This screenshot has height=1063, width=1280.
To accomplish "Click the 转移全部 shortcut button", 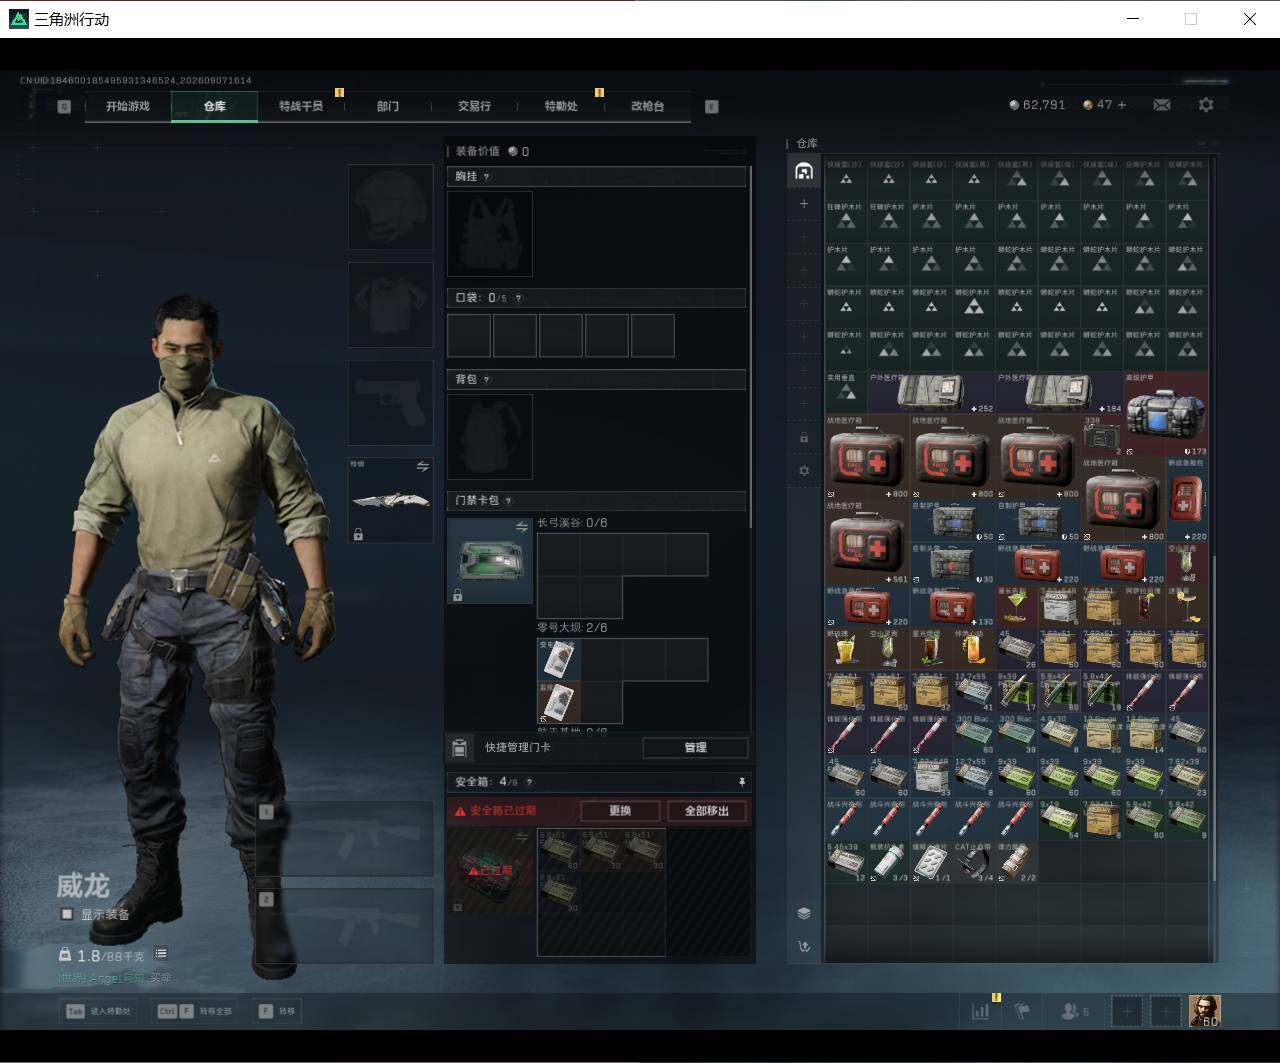I will pos(196,1011).
